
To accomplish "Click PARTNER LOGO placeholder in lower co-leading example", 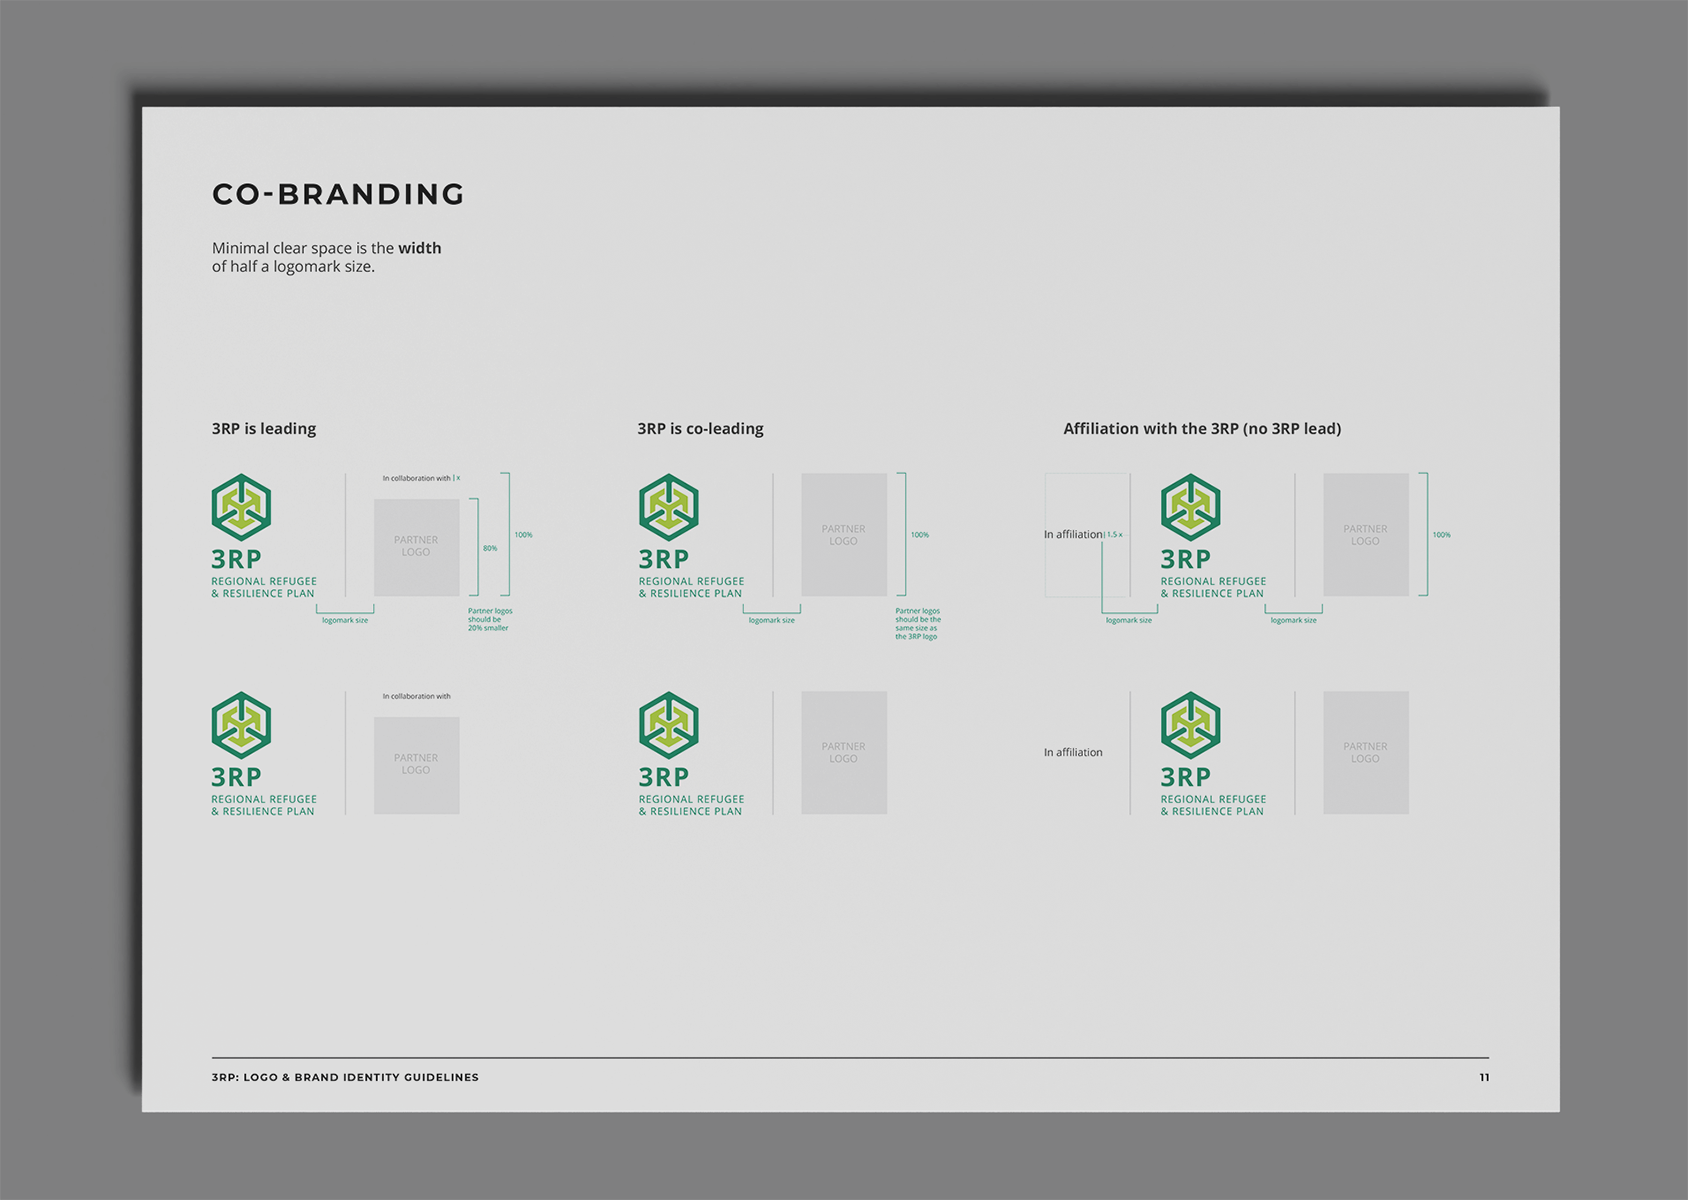I will [844, 752].
